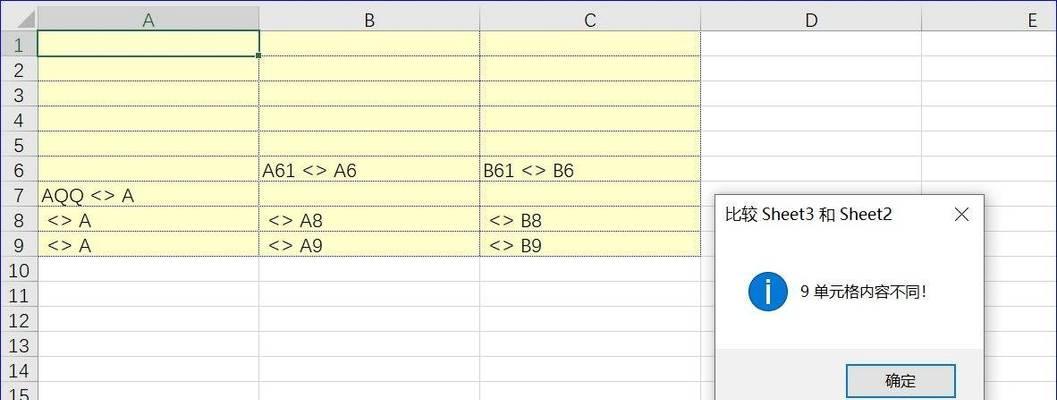Click the fill handle of cell A1
This screenshot has height=400, width=1057.
point(259,56)
